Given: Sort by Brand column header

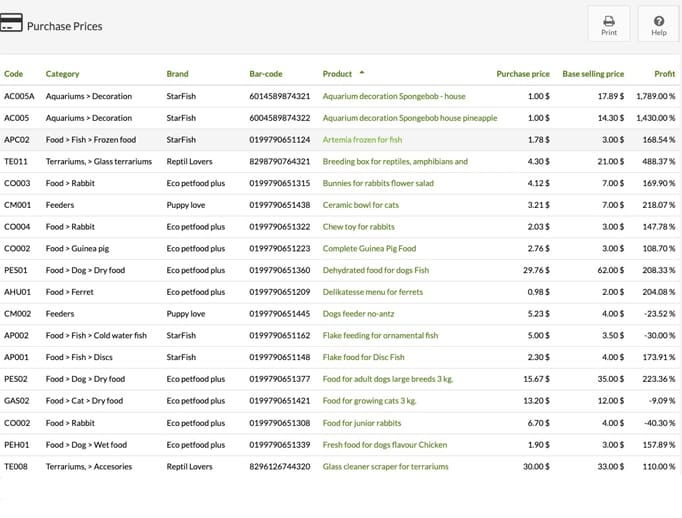Looking at the screenshot, I should (177, 74).
